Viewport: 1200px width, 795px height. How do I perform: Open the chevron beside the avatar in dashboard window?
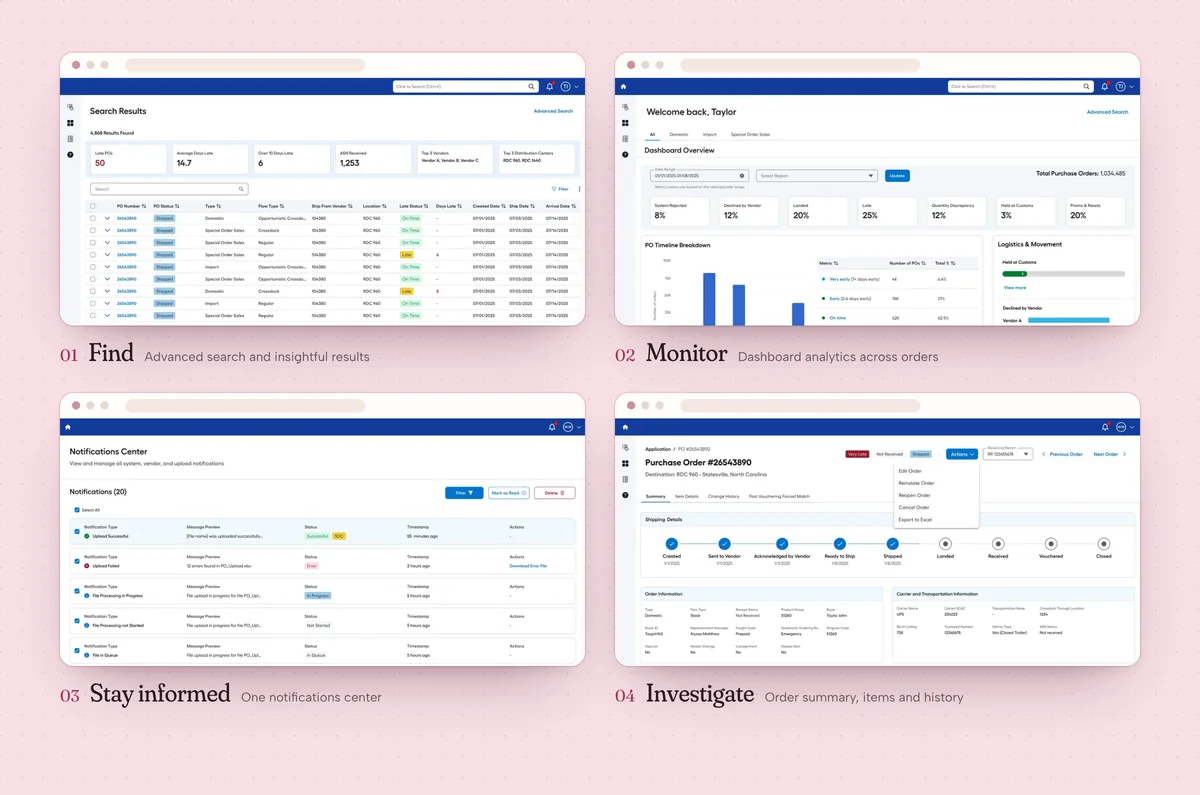(x=1132, y=87)
